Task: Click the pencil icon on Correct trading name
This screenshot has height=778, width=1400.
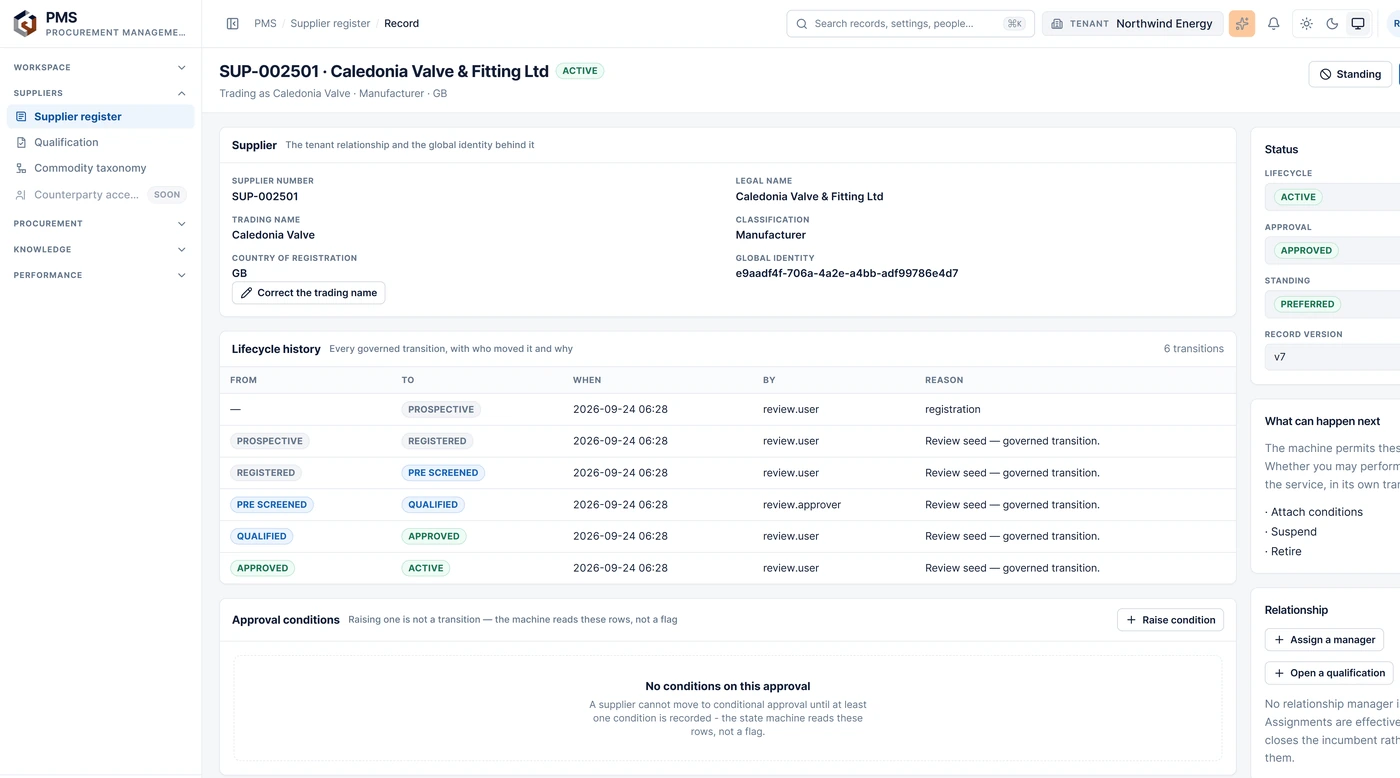Action: point(247,293)
